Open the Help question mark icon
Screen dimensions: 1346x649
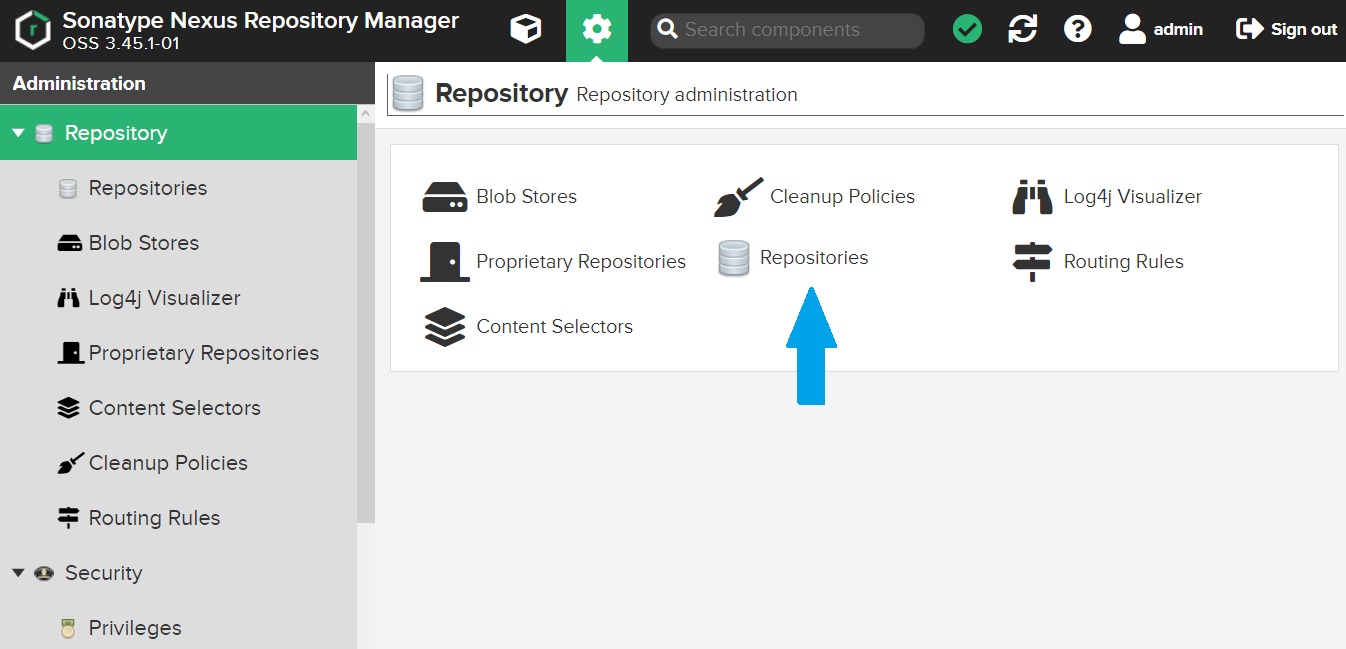[1077, 29]
